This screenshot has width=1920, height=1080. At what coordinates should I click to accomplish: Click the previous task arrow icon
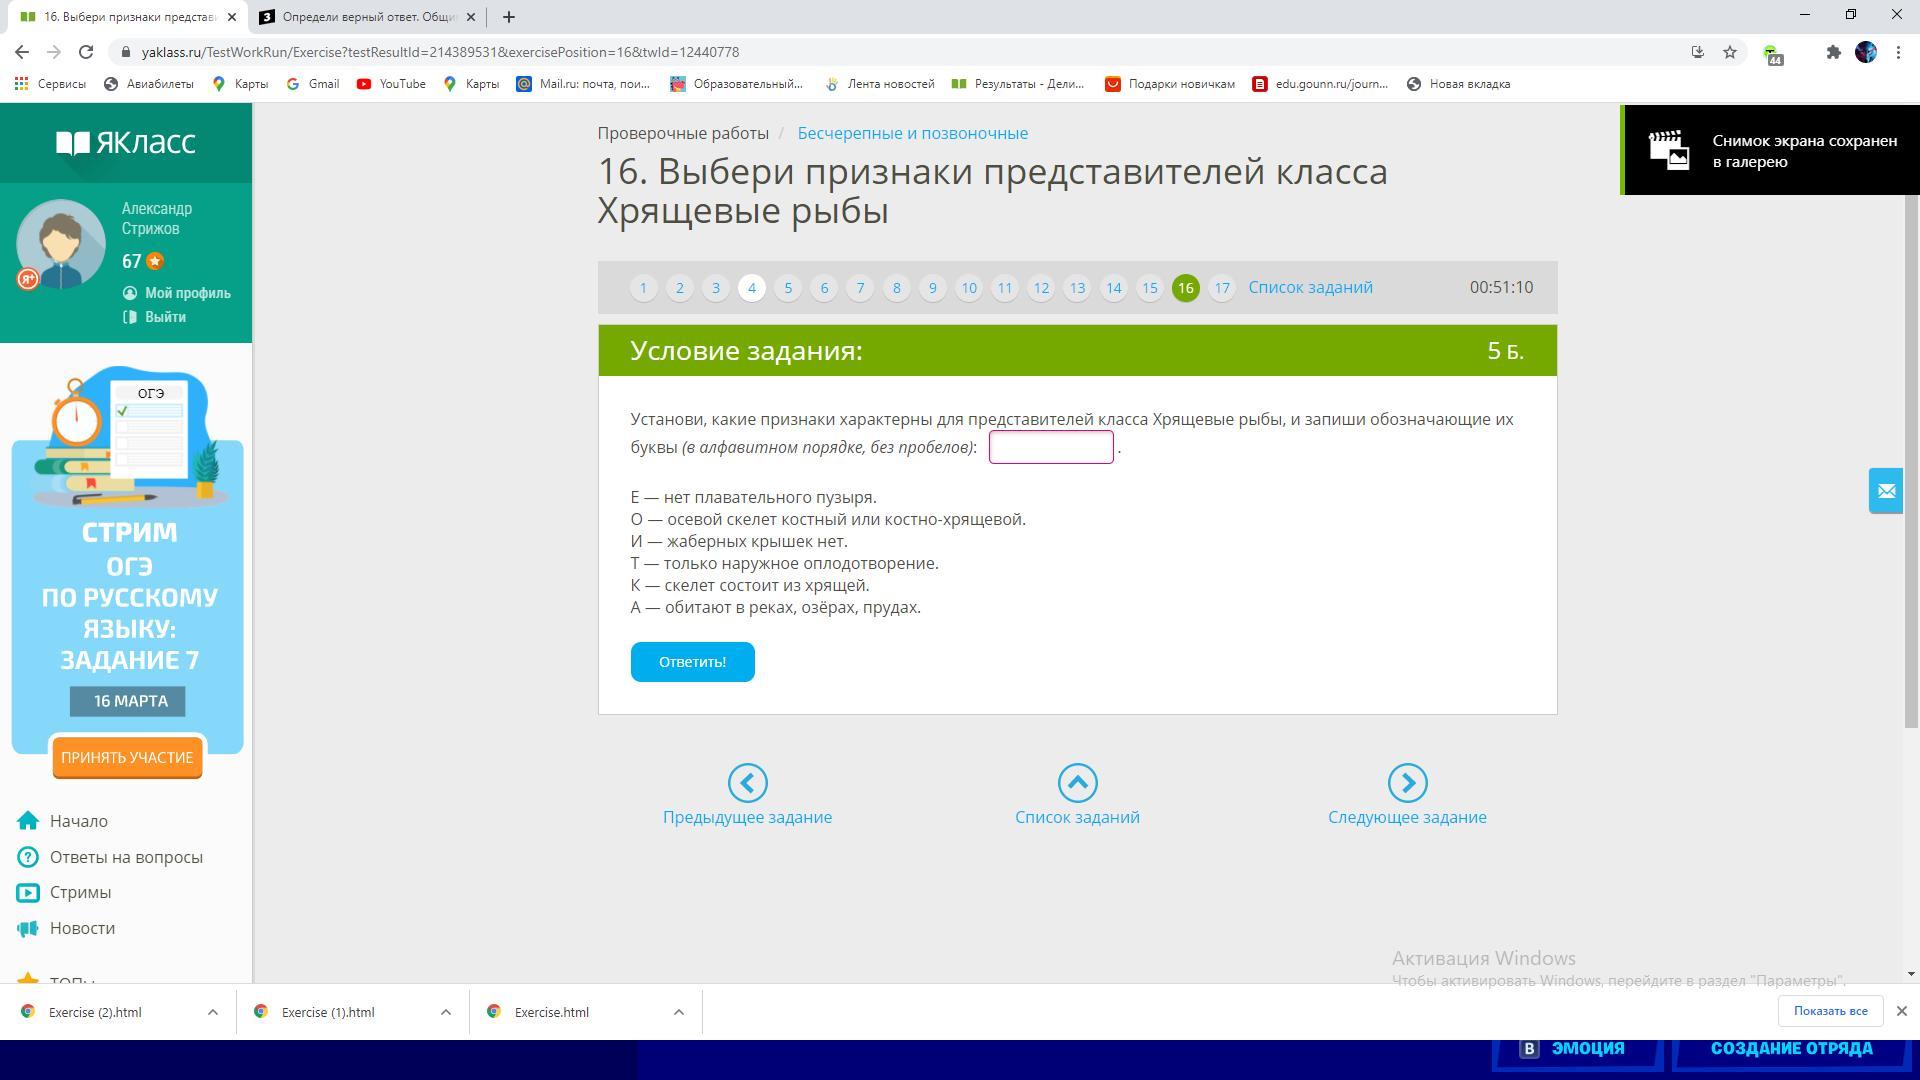(747, 783)
